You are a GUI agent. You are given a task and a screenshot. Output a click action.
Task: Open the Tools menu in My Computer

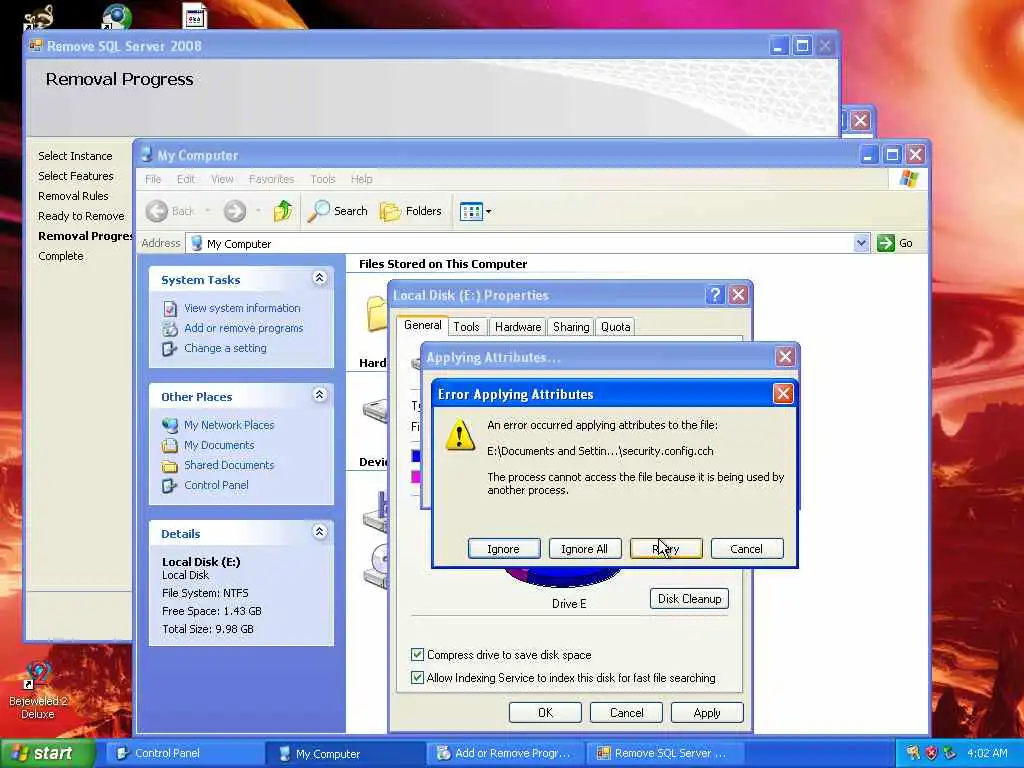323,179
